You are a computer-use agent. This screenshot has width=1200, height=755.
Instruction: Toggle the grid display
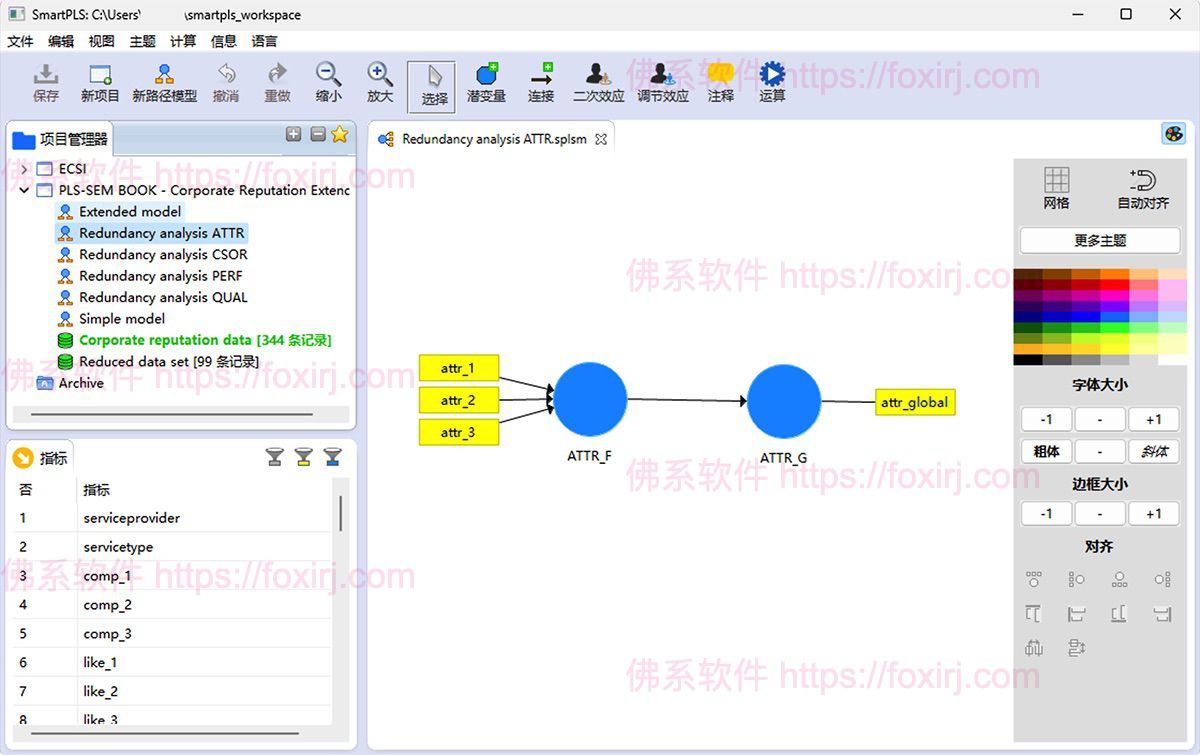point(1056,187)
